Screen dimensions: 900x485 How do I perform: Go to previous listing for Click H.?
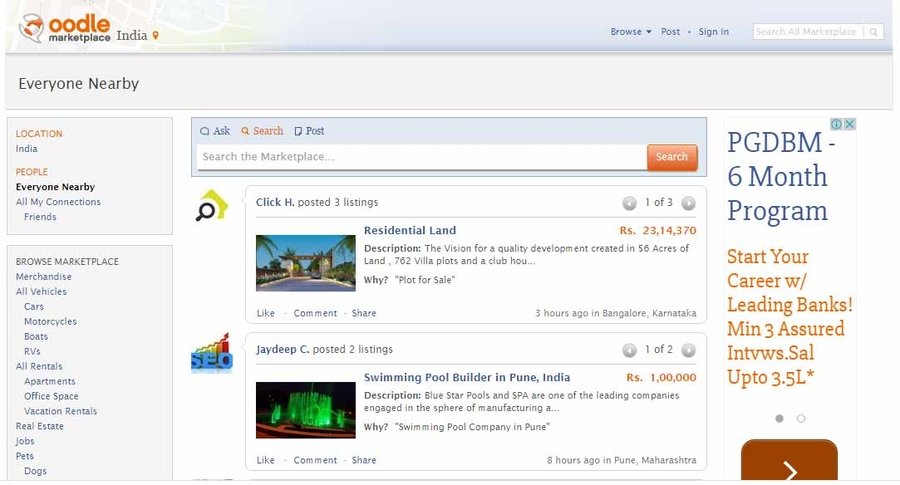pyautogui.click(x=629, y=203)
